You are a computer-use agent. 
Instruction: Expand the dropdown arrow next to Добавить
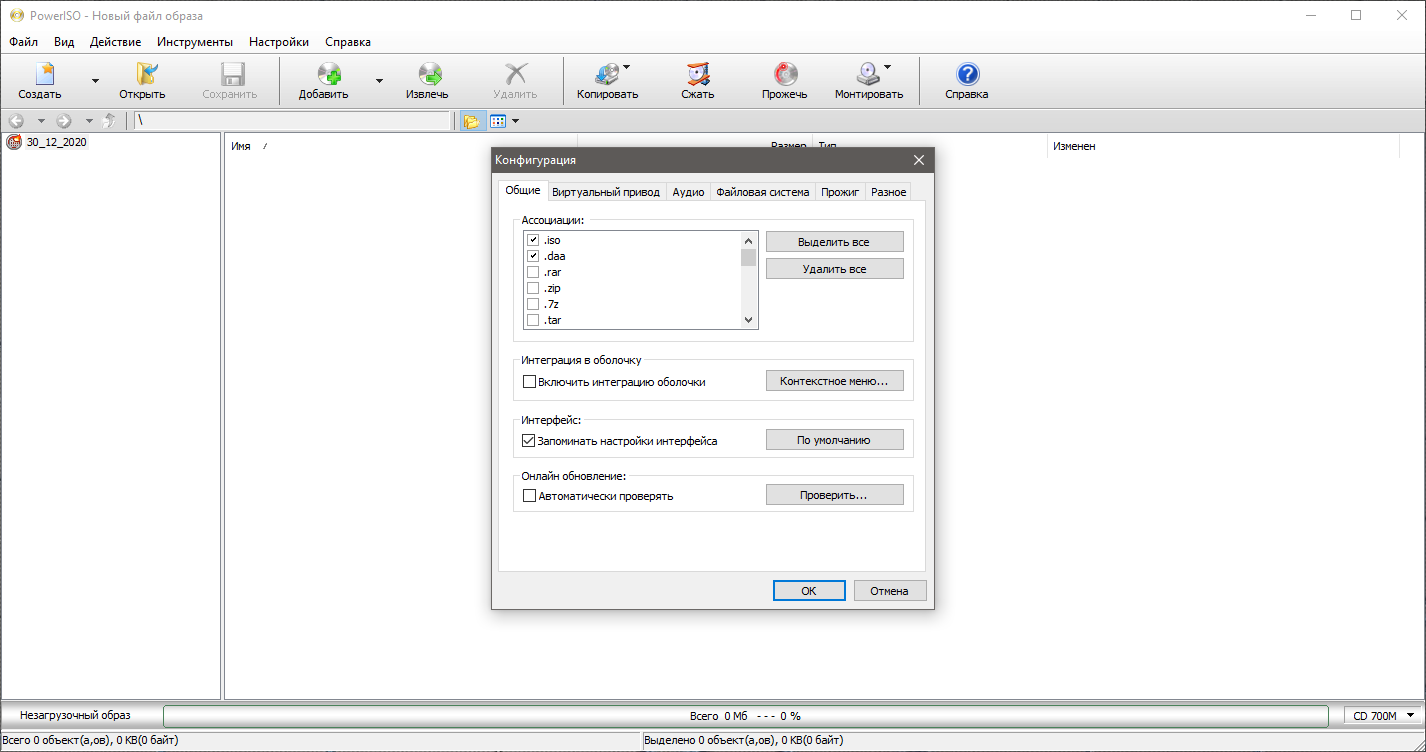[x=379, y=81]
